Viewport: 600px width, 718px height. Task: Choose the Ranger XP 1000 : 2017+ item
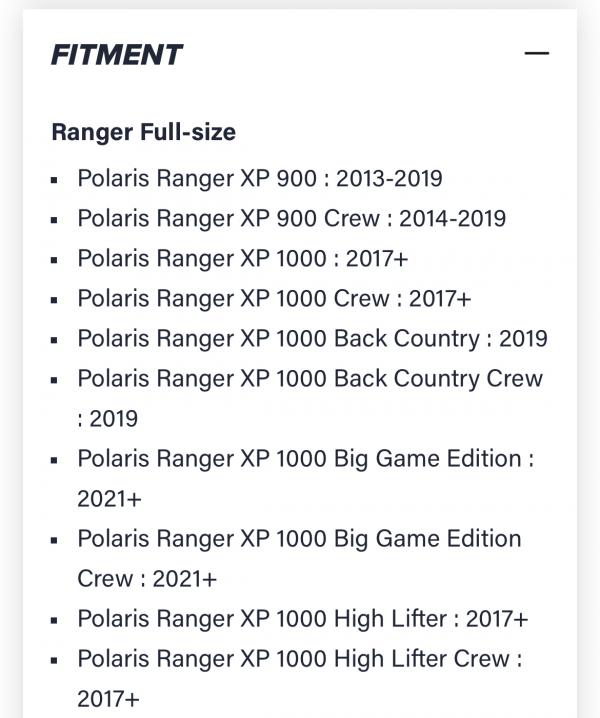pos(242,258)
